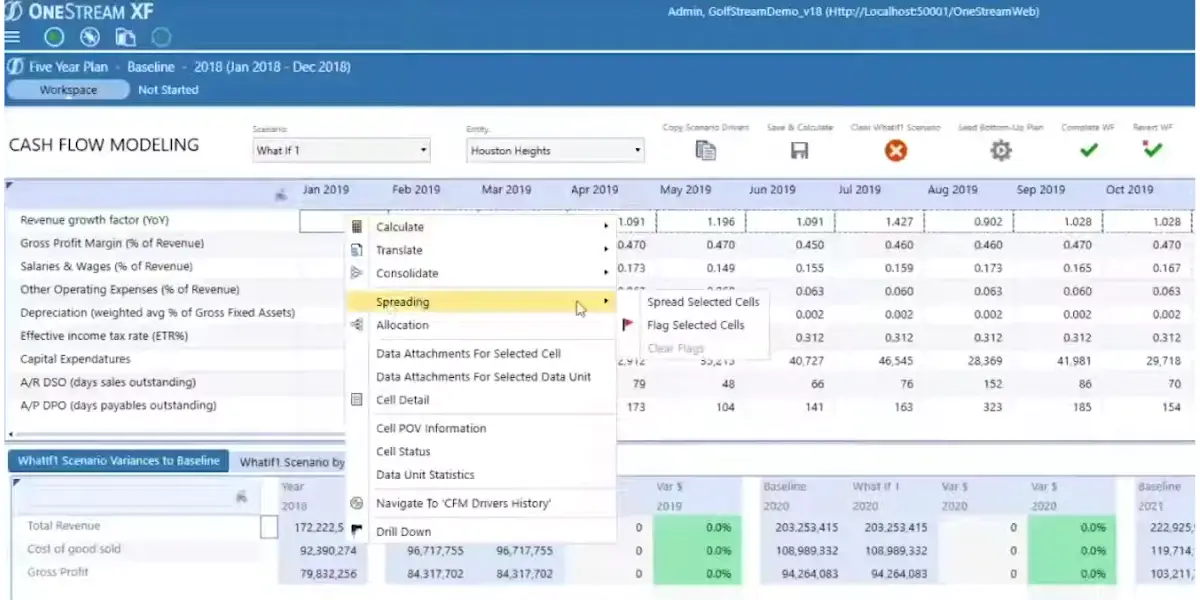Select Flag Selected Cells from submenu
Viewport: 1200px width, 600px height.
tap(695, 325)
